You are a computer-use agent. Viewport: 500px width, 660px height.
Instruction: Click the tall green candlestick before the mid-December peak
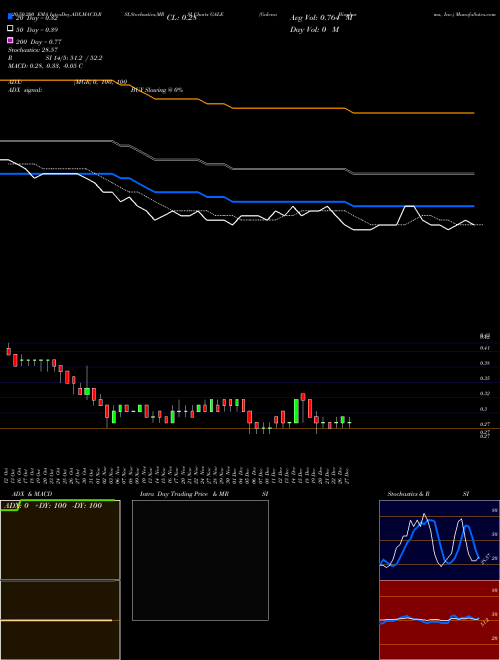pos(296,411)
